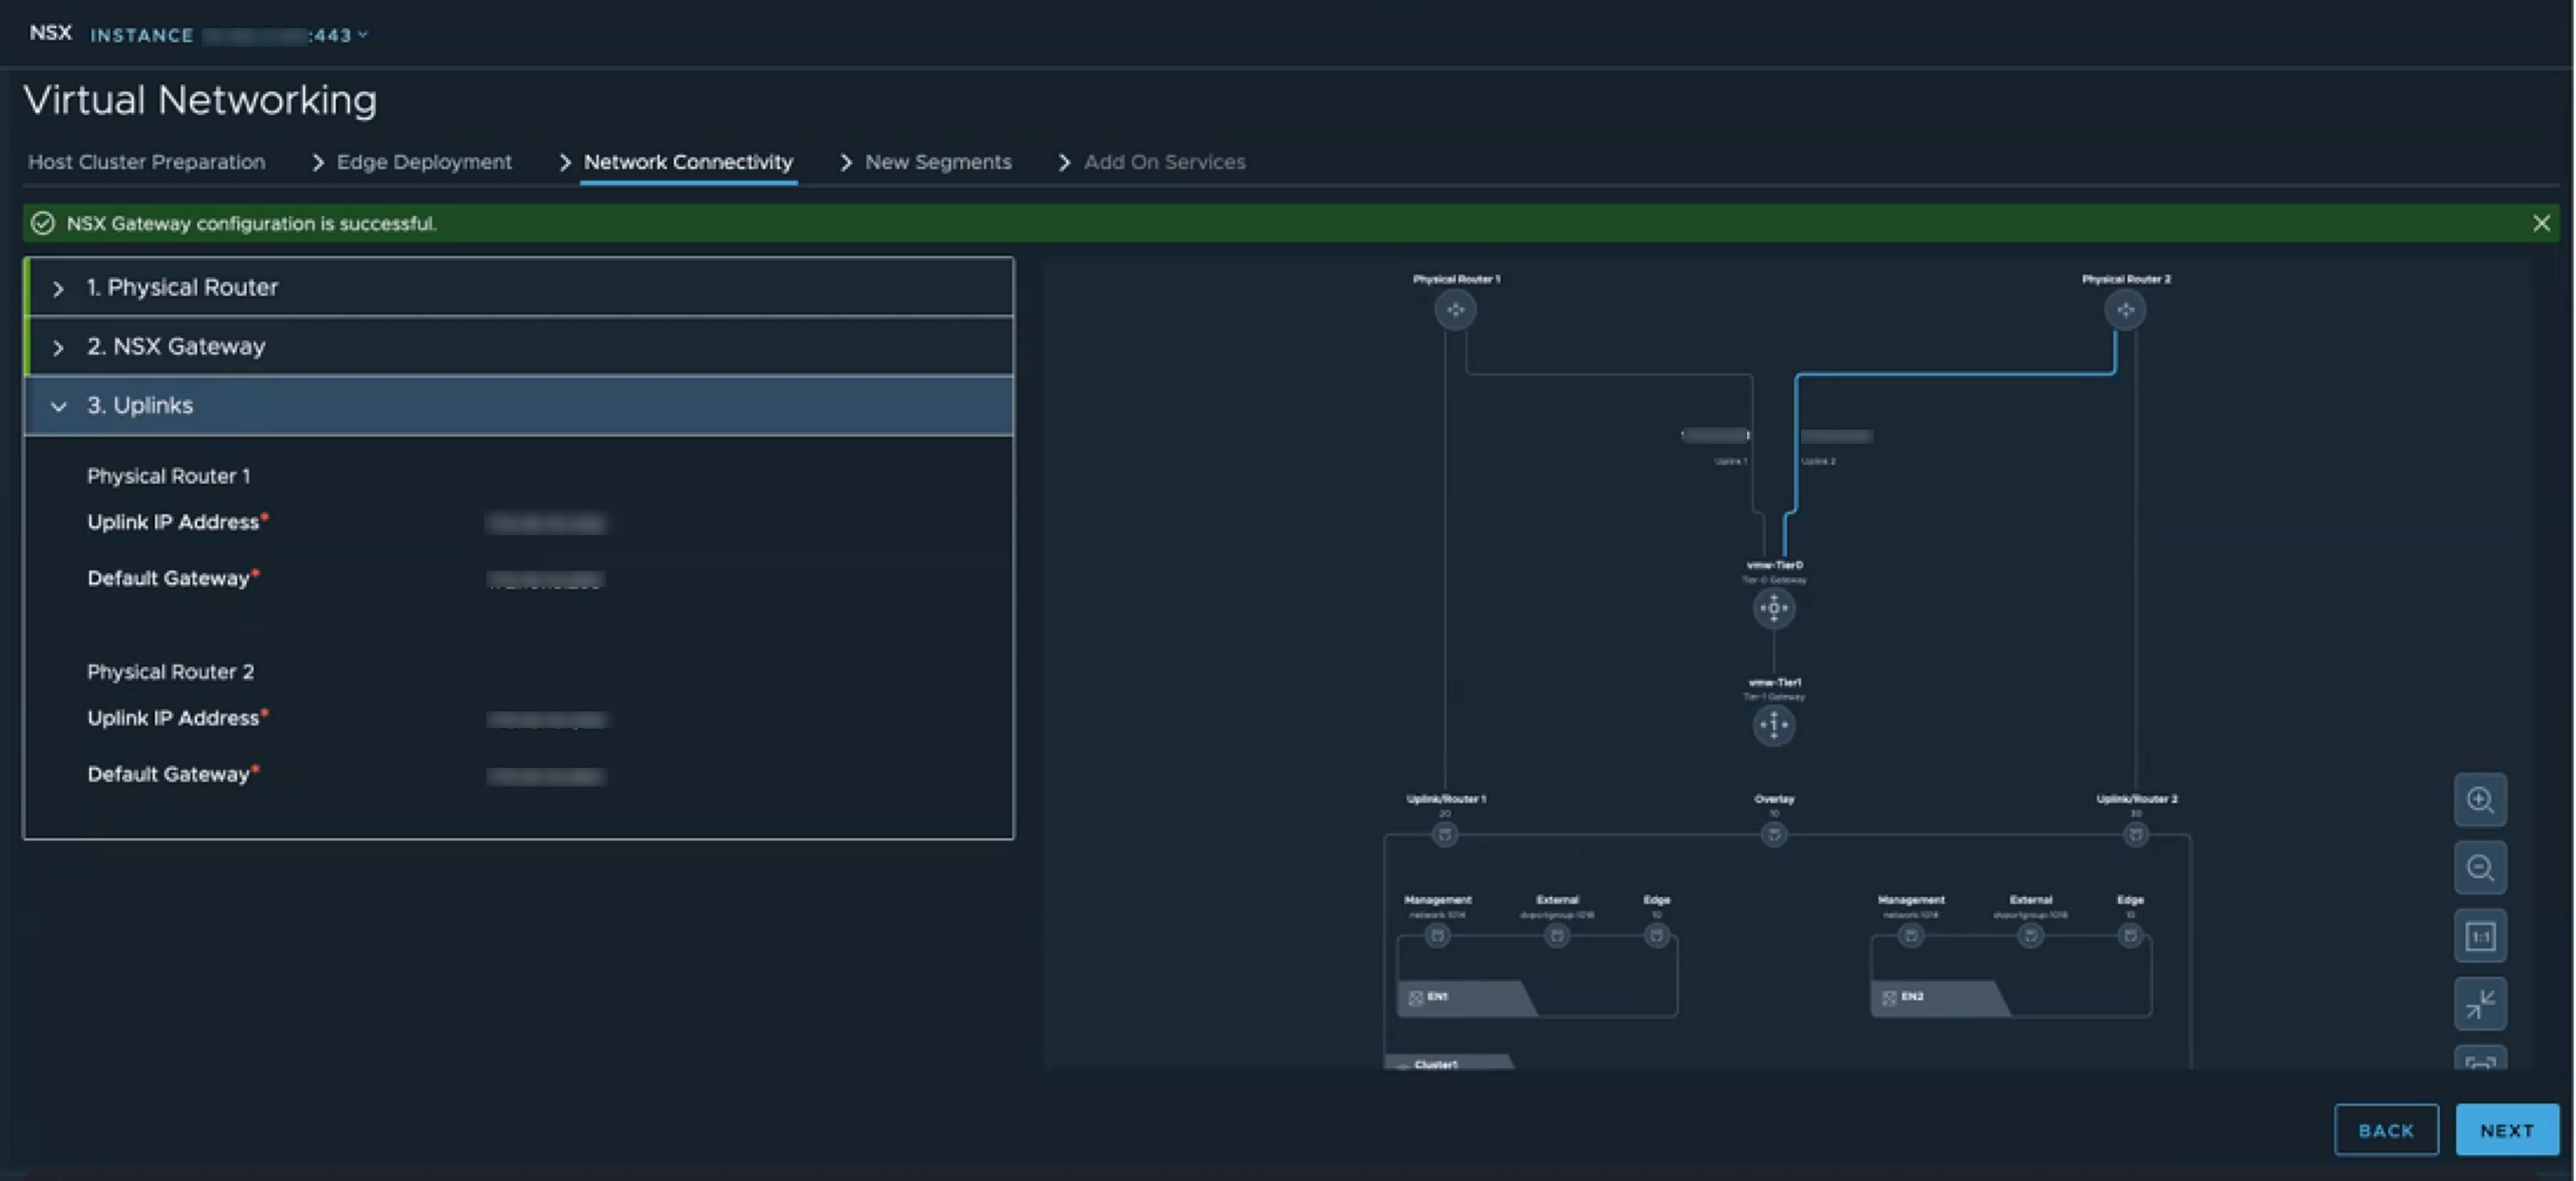
Task: Expand the 2. NSX Gateway section
Action: [x=519, y=346]
